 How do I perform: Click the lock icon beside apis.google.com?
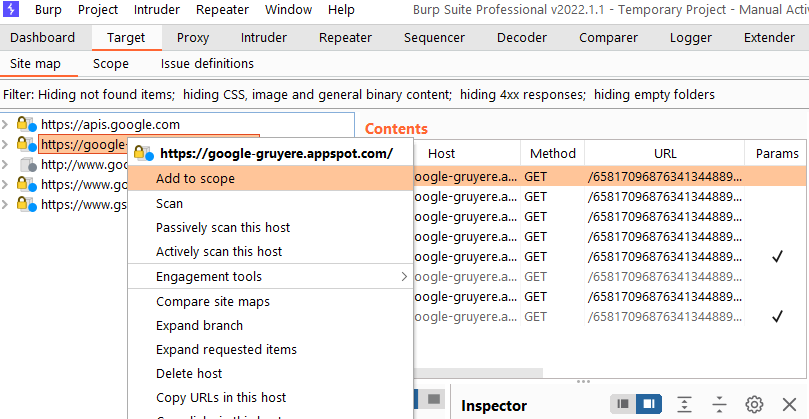[x=26, y=125]
